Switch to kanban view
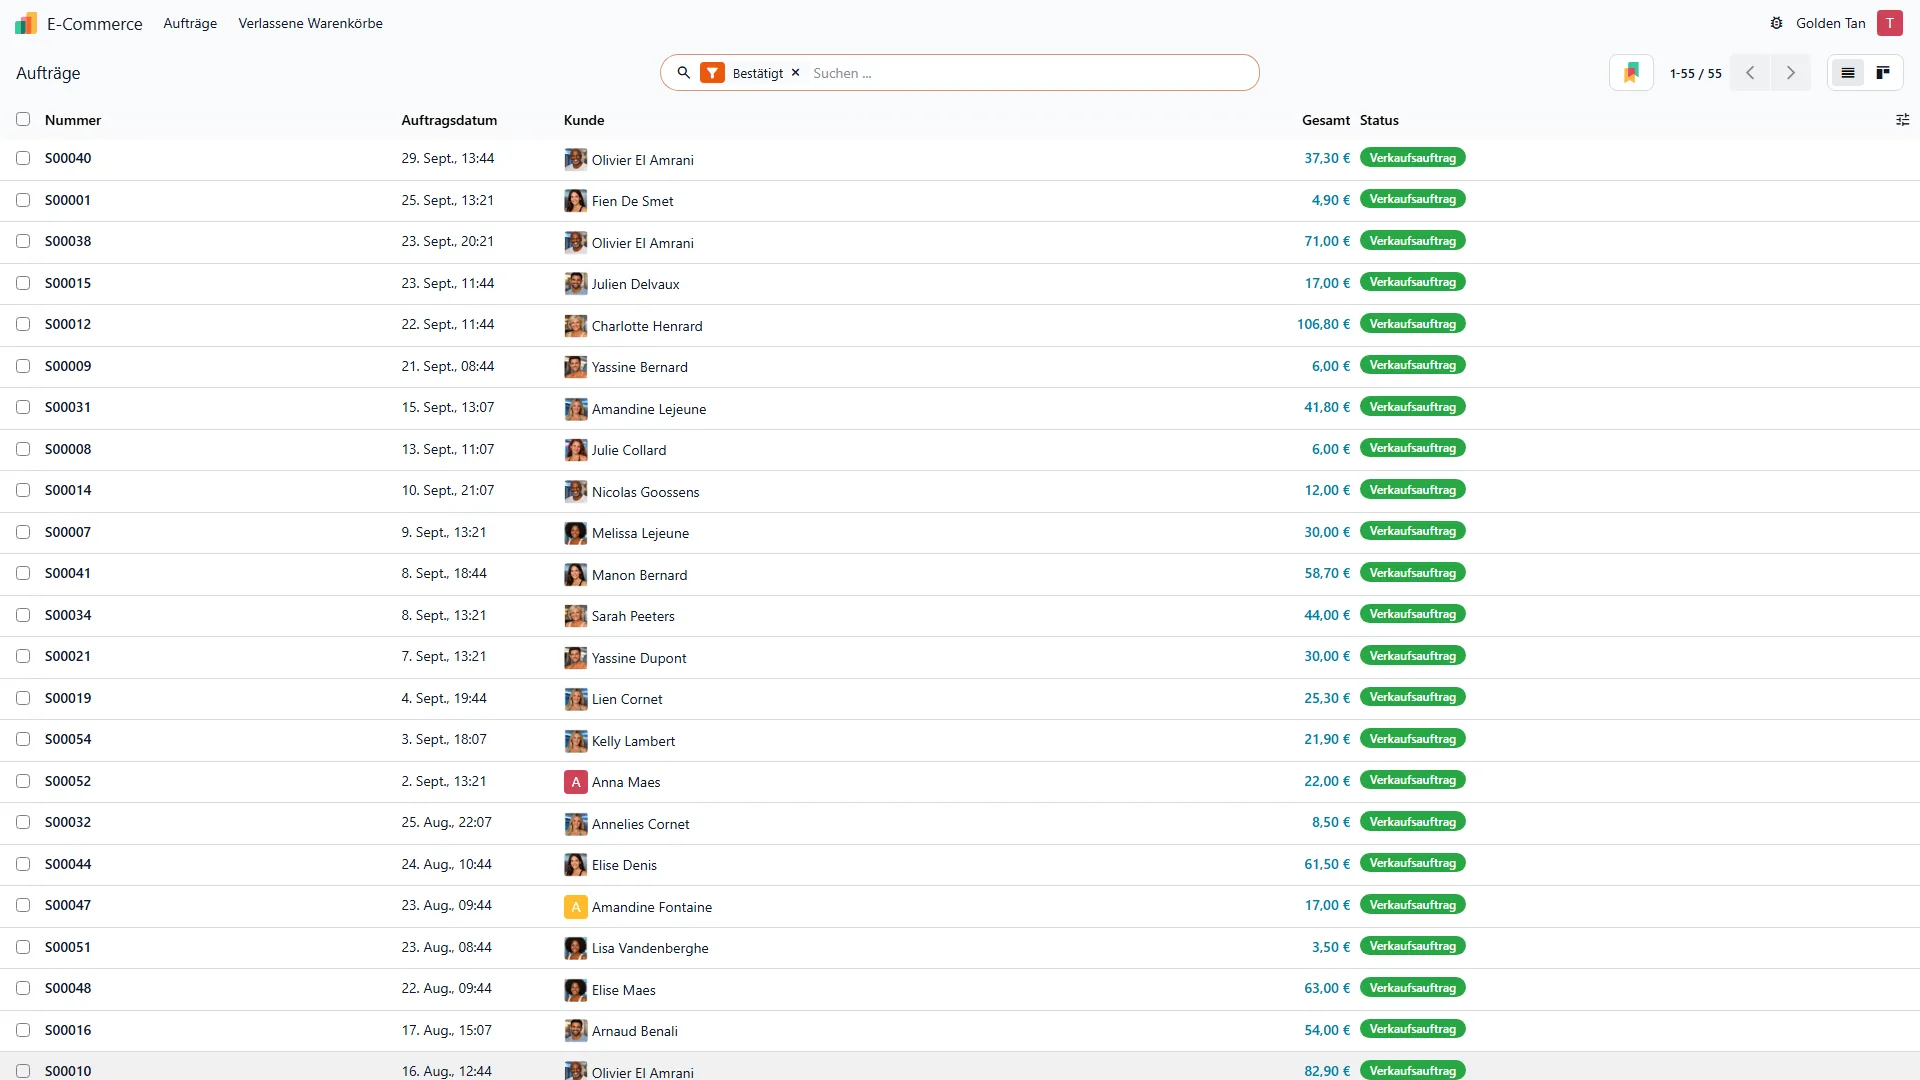This screenshot has width=1920, height=1080. 1883,73
